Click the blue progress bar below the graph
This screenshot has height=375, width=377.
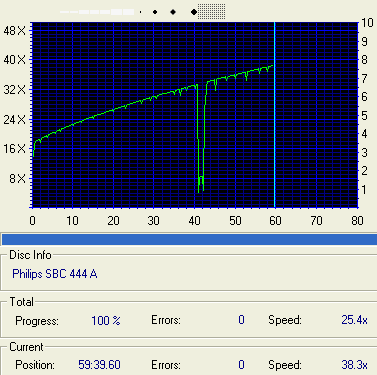(189, 240)
